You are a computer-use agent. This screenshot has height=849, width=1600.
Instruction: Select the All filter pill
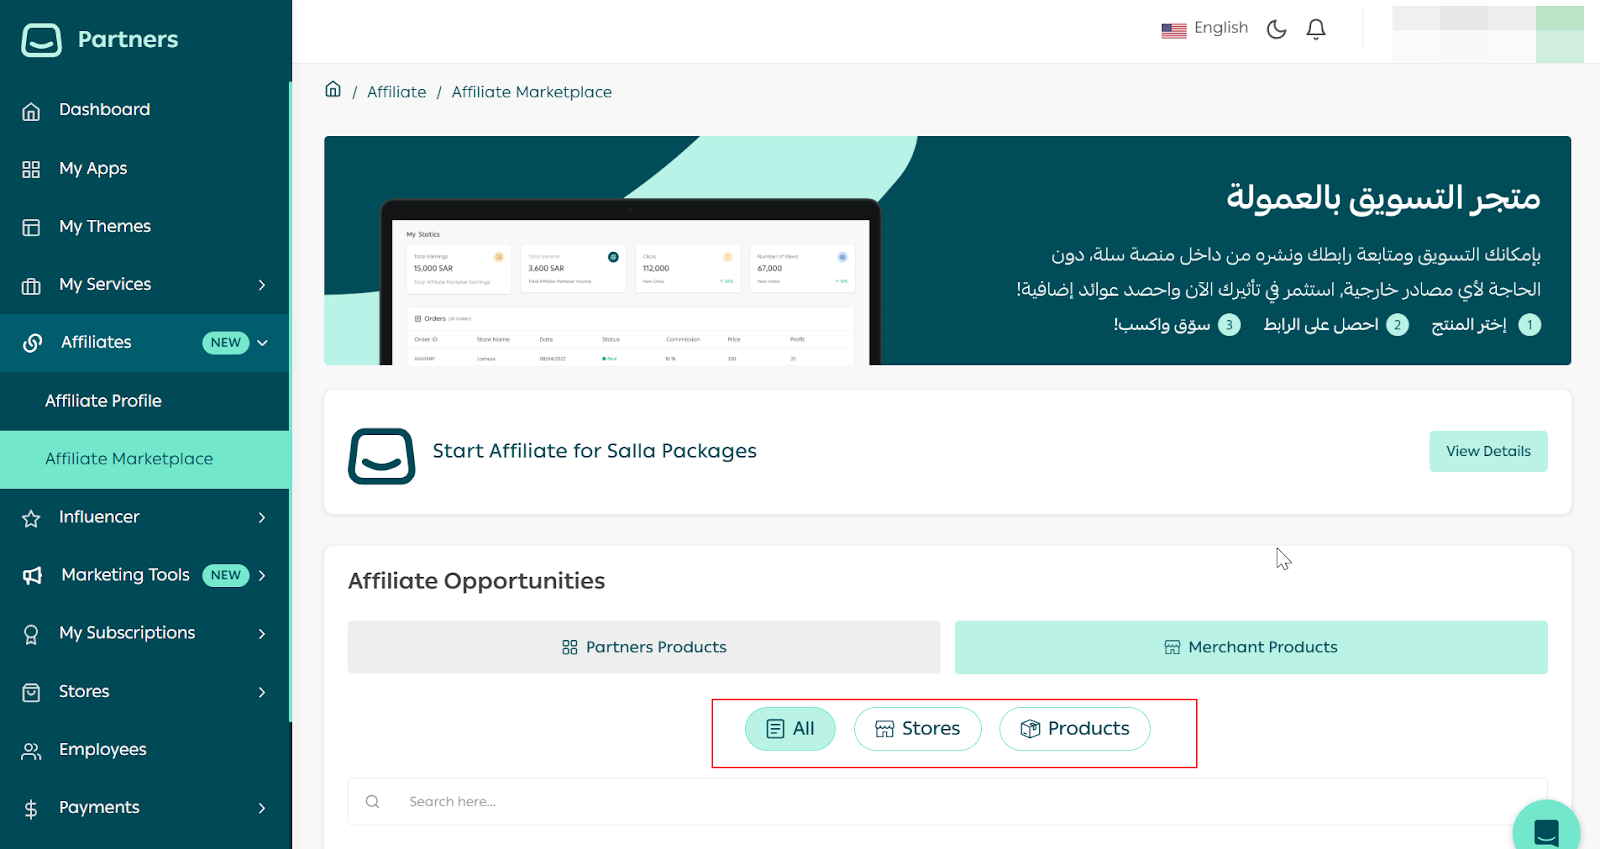[x=790, y=729]
